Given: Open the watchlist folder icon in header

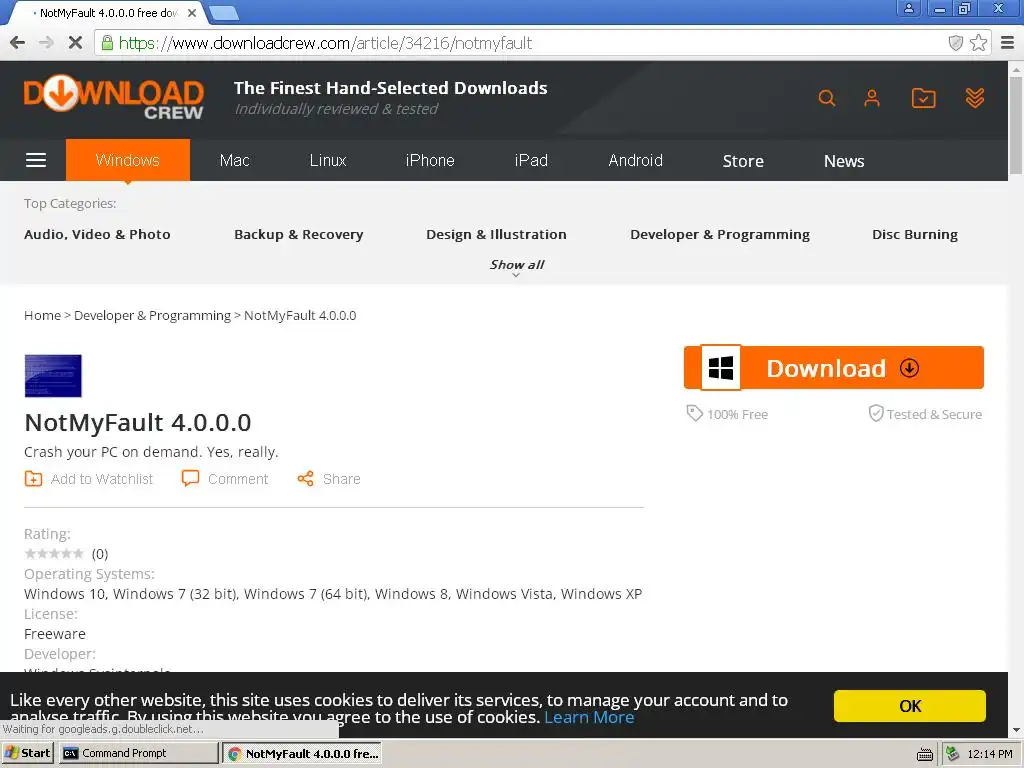Looking at the screenshot, I should pyautogui.click(x=923, y=98).
